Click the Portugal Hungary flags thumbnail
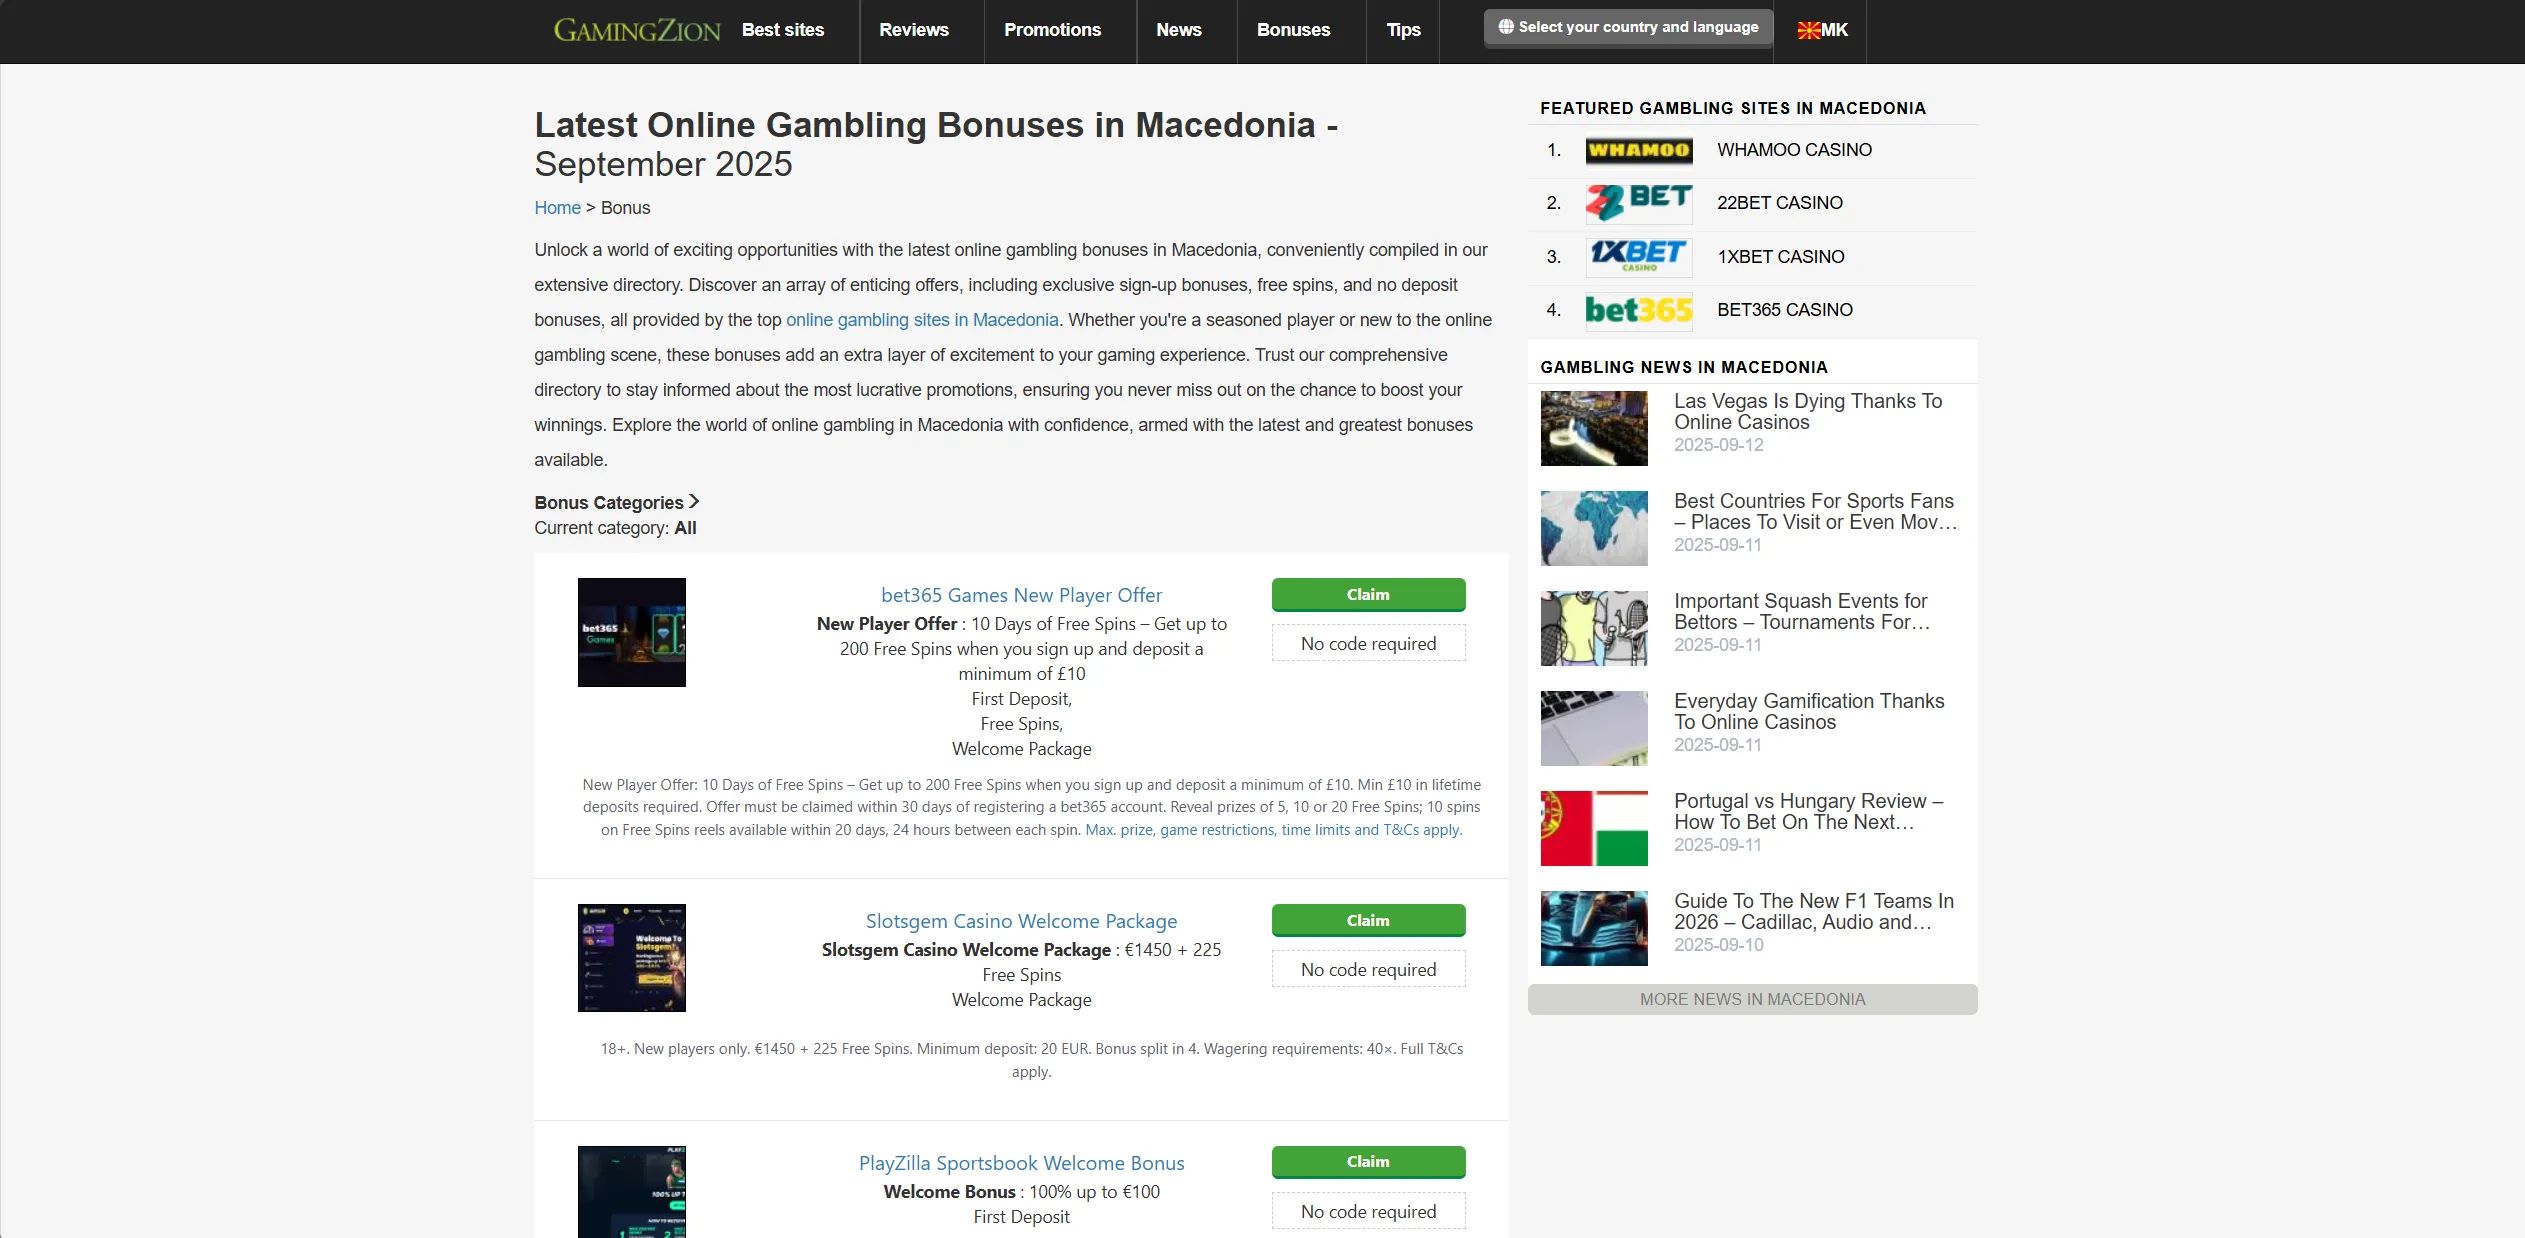 1594,828
